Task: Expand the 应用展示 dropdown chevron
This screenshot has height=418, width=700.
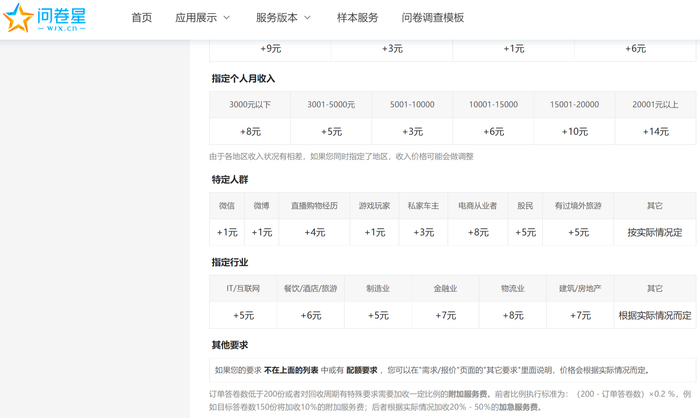Action: pyautogui.click(x=226, y=18)
